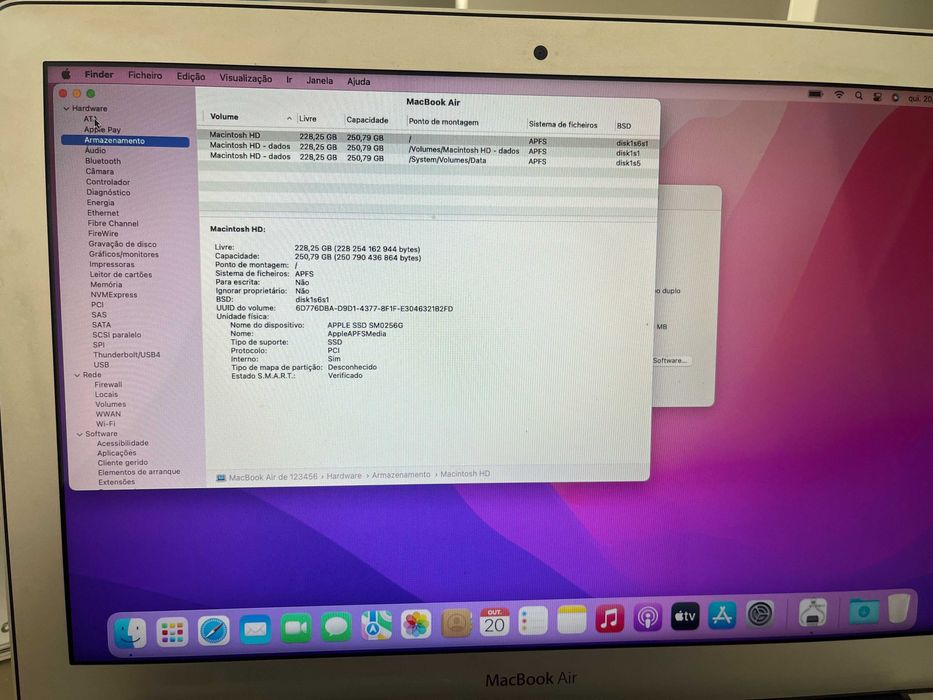Screen dimensions: 933x700
Task: Open the Ajuda menu
Action: click(x=359, y=82)
